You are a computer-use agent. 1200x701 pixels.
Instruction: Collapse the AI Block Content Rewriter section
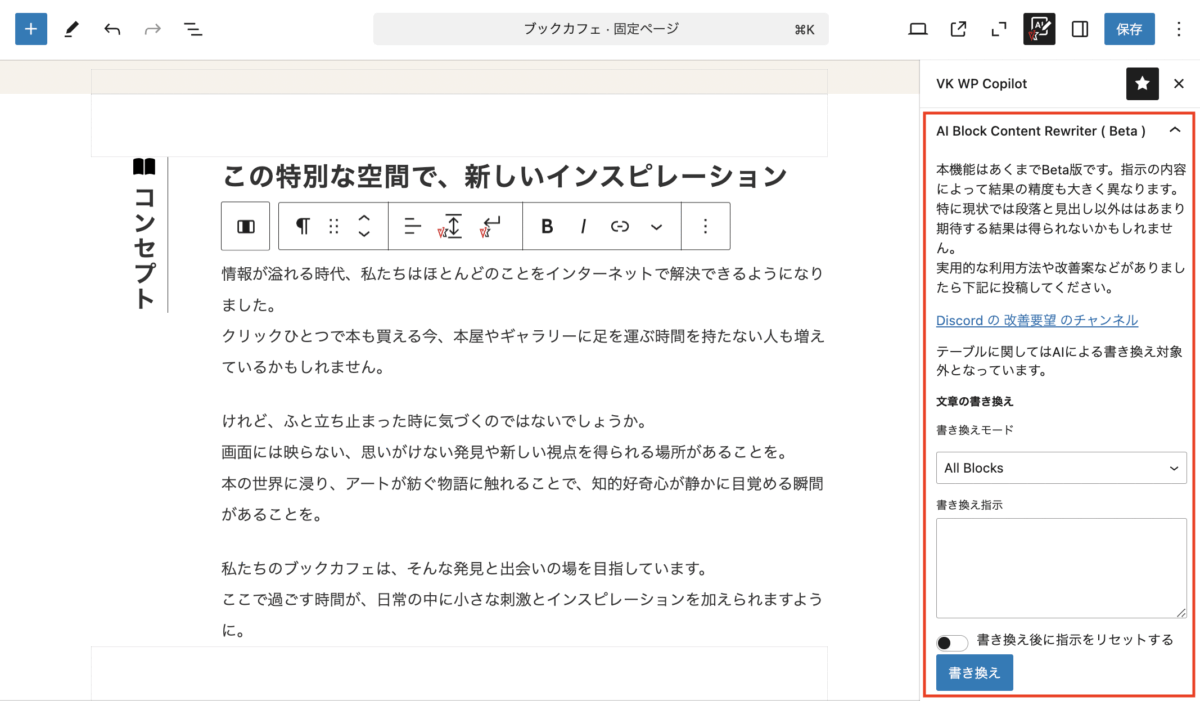click(1175, 130)
